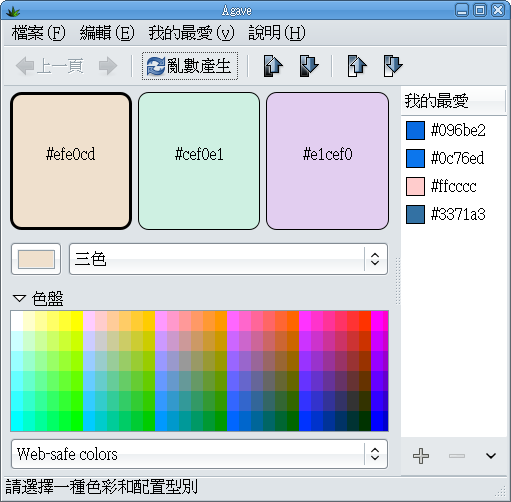Click the white-square up-arrow toolbar icon
Viewport: 511px width, 502px height.
click(357, 66)
